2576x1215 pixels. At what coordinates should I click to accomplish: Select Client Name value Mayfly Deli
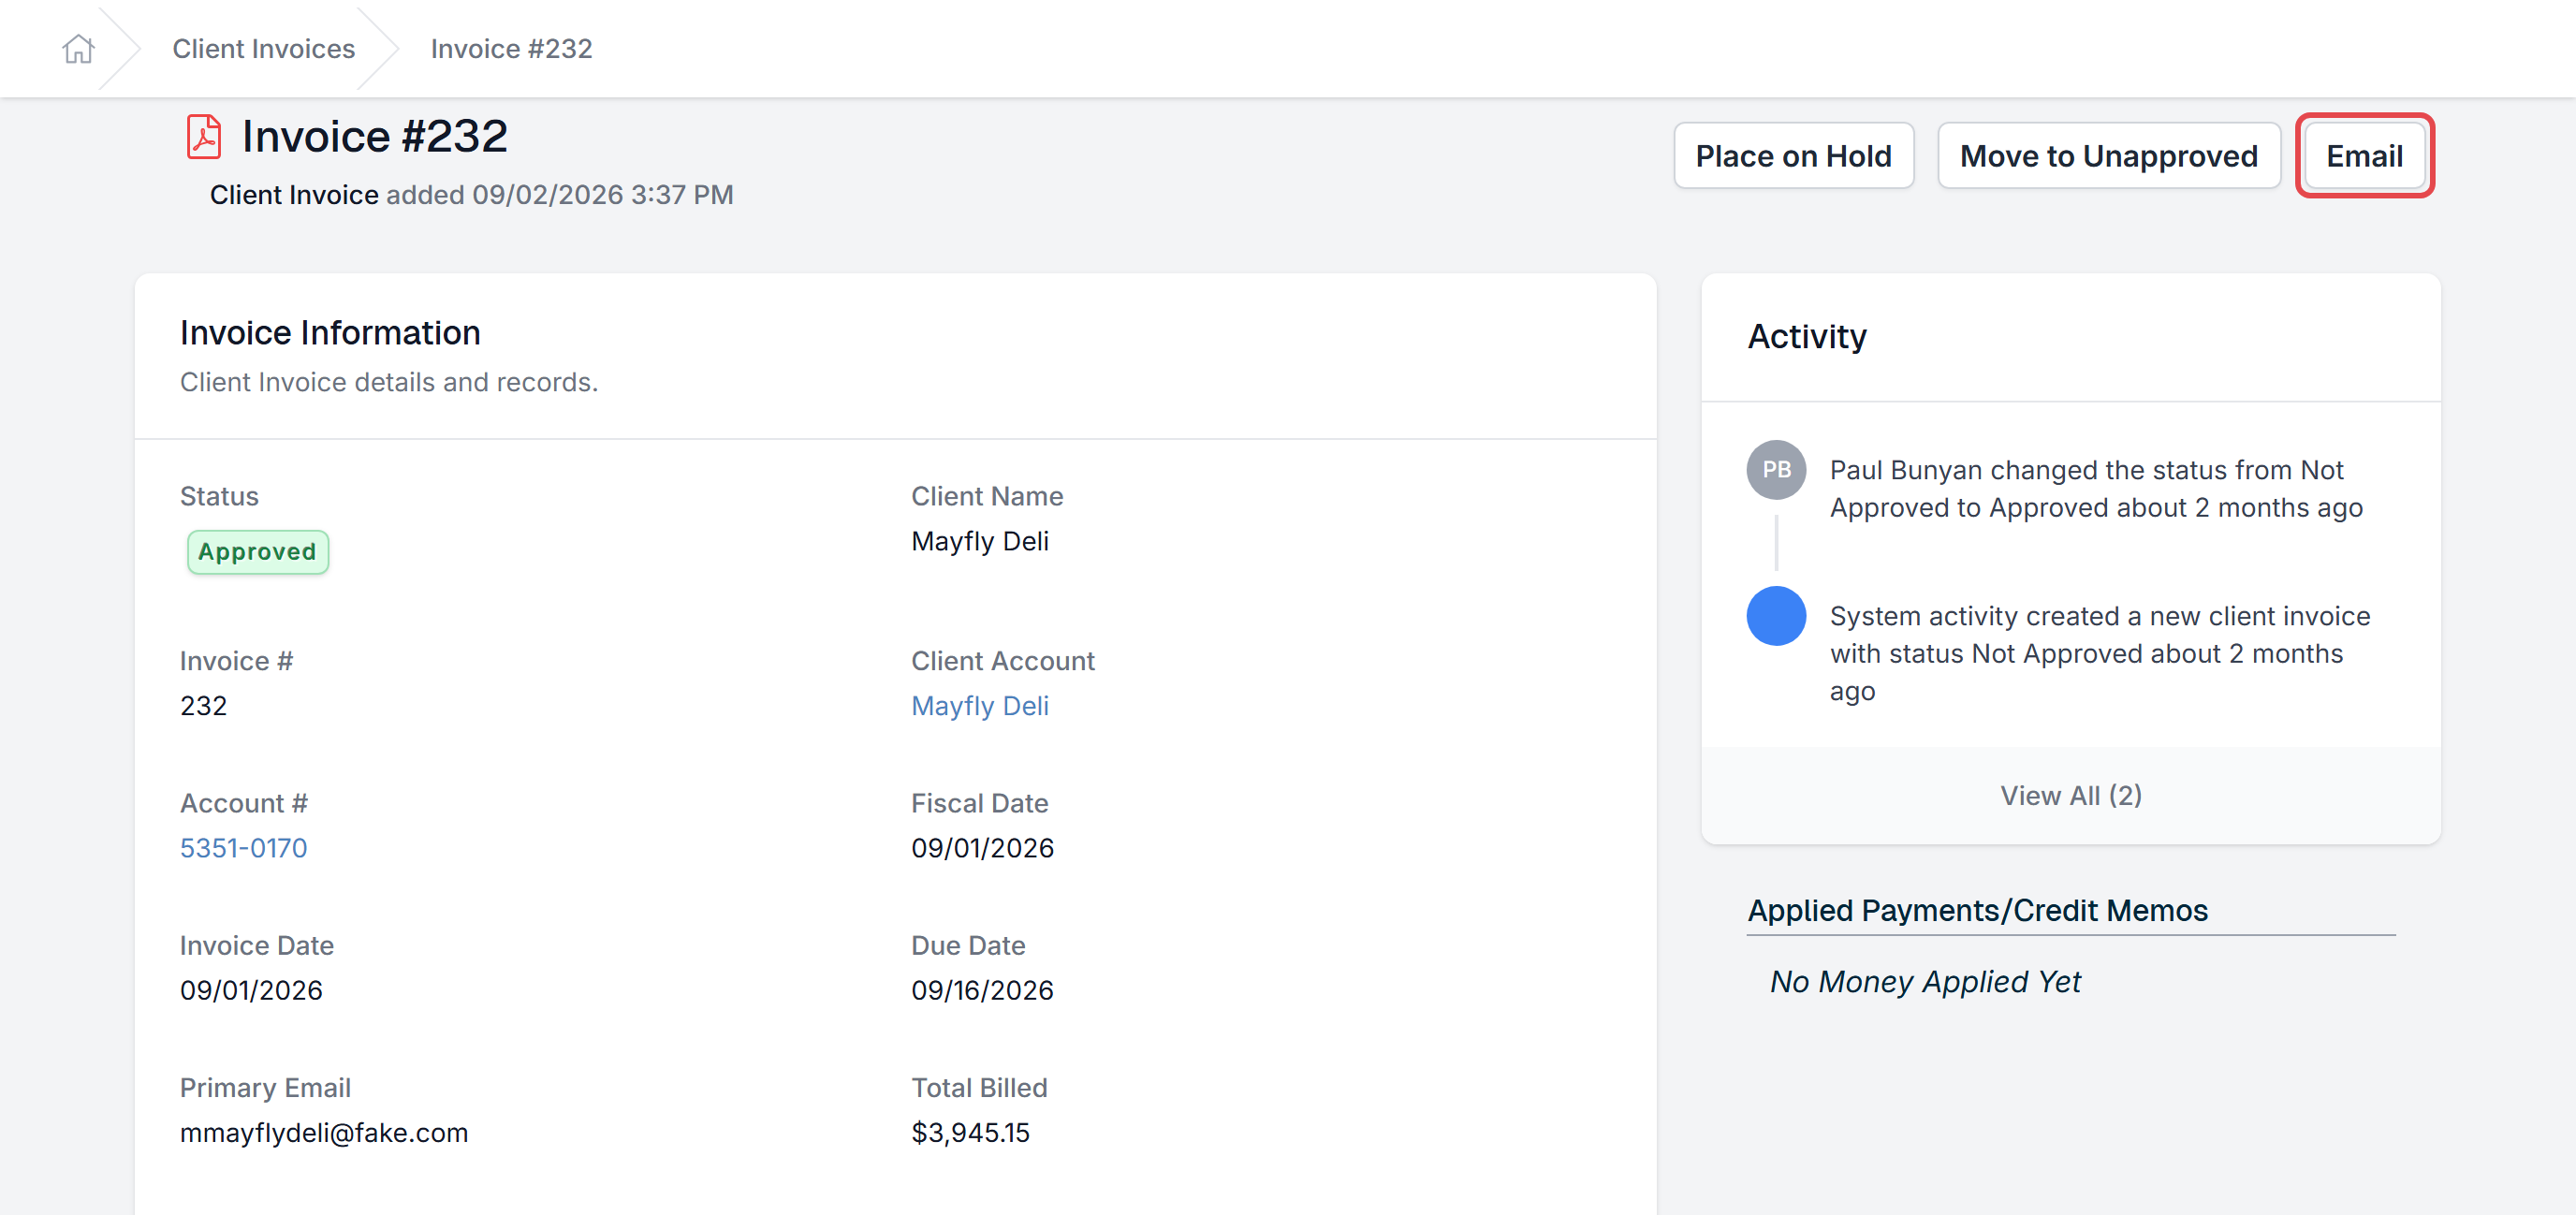[979, 541]
